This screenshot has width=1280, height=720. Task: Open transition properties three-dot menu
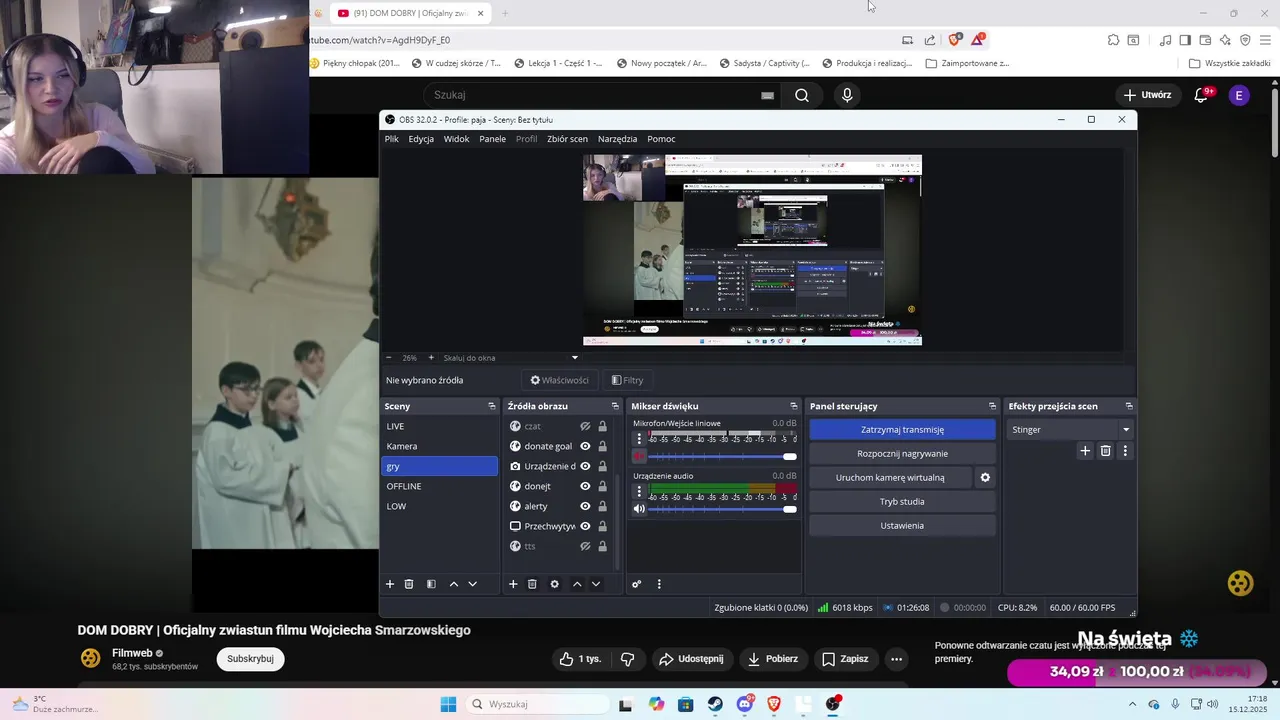click(1125, 451)
